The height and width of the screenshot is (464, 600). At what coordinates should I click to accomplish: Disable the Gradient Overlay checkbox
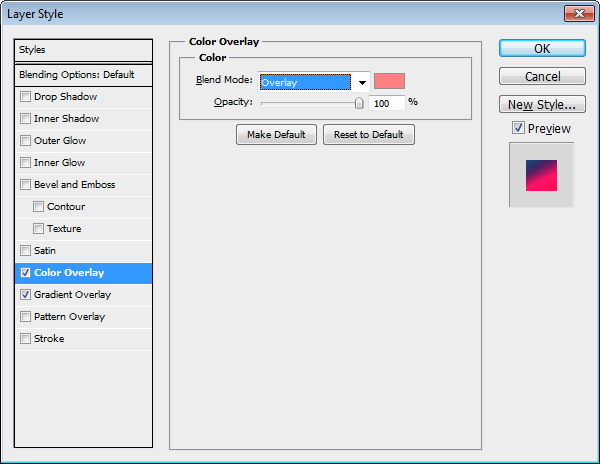pos(25,295)
